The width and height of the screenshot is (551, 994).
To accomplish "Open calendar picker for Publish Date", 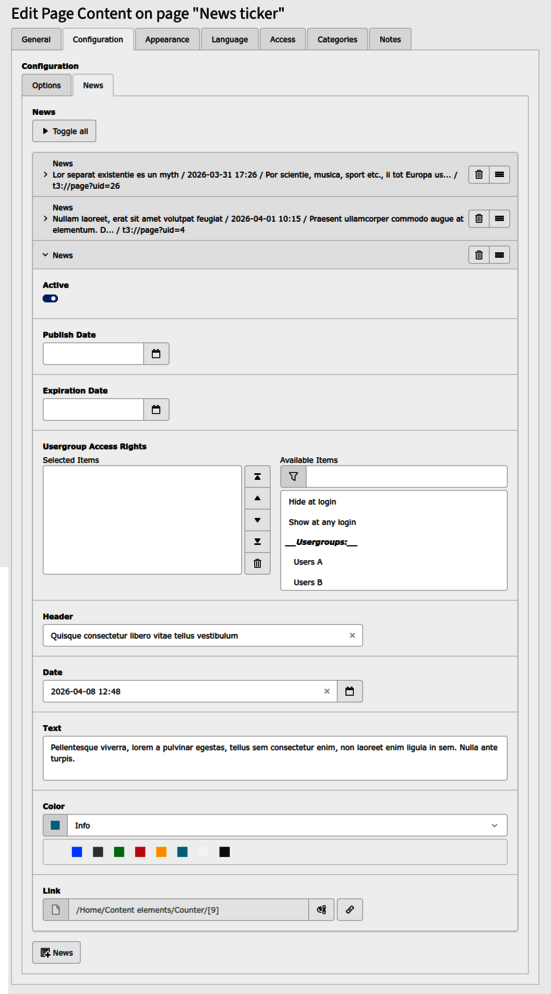I will (156, 354).
